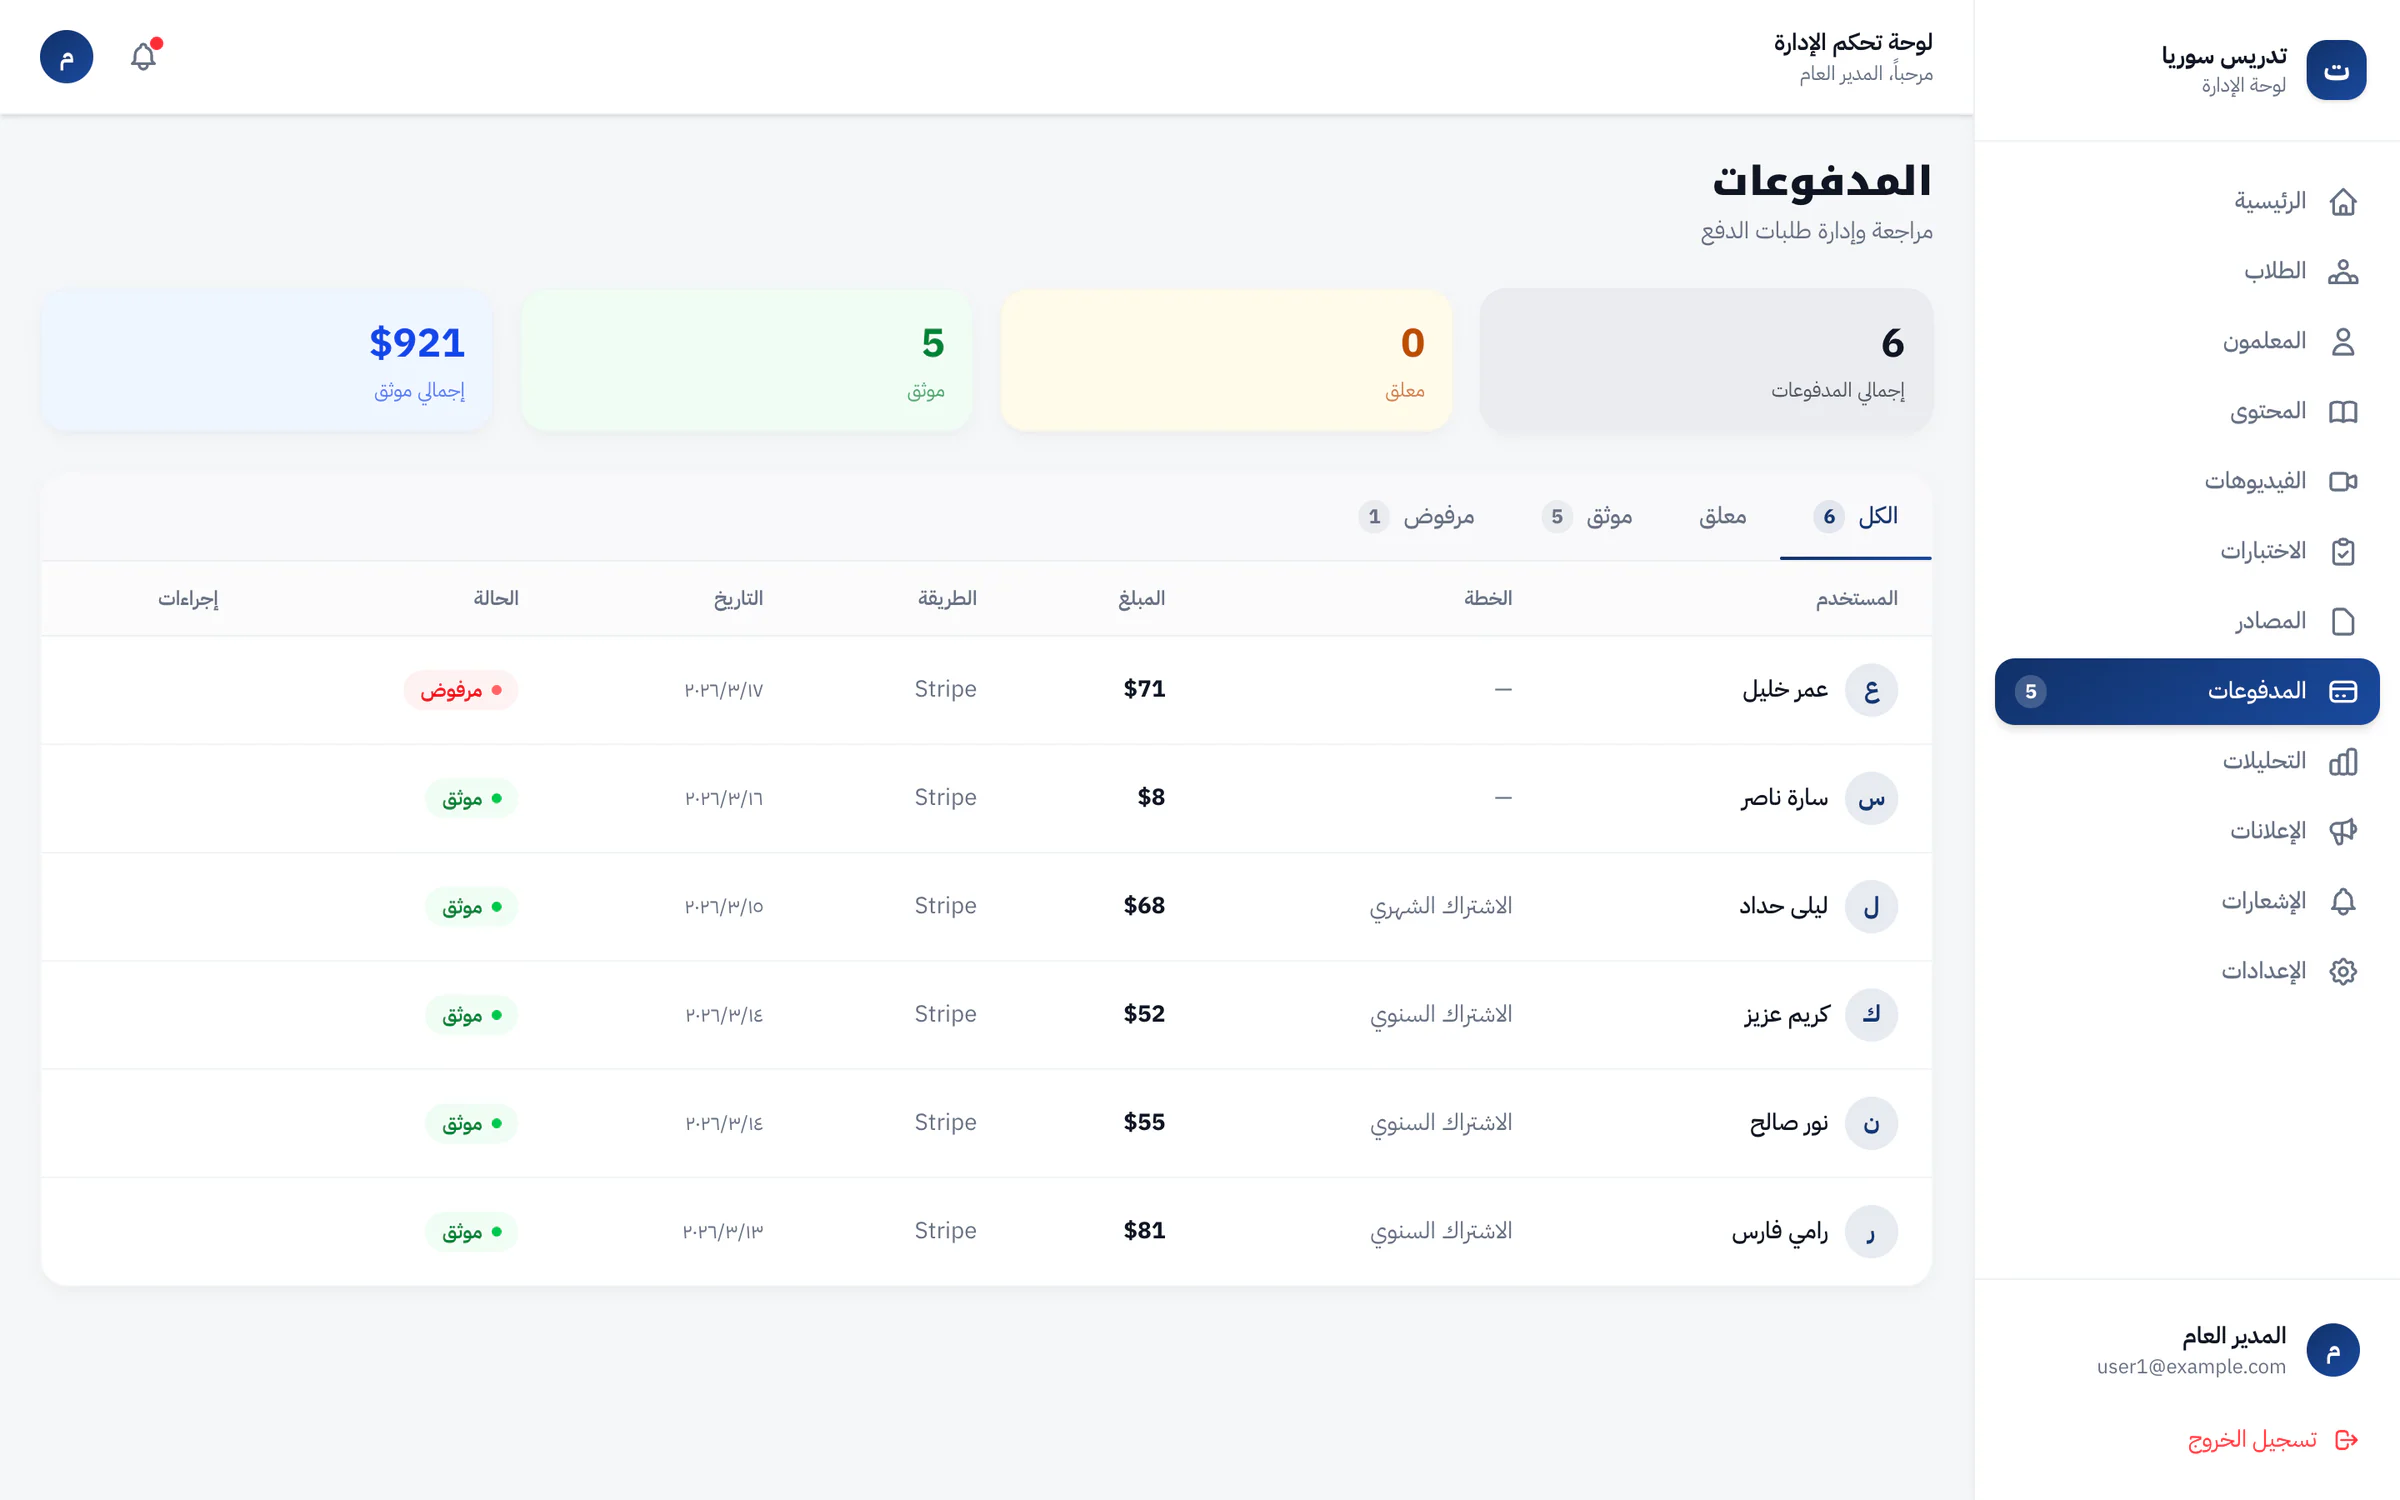Screen dimensions: 2400x1500
Task: Click the مرفوض status badge for عمر خليل
Action: pyautogui.click(x=461, y=690)
